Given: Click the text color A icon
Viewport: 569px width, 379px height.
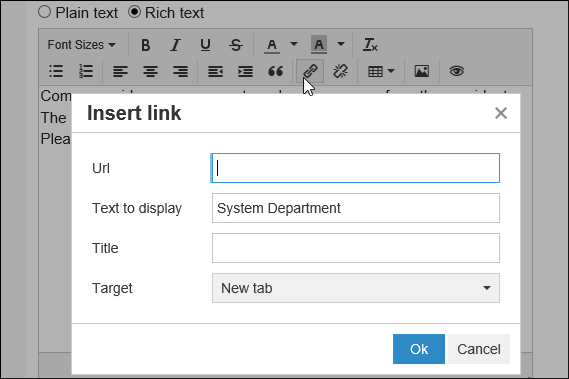Looking at the screenshot, I should tap(272, 45).
